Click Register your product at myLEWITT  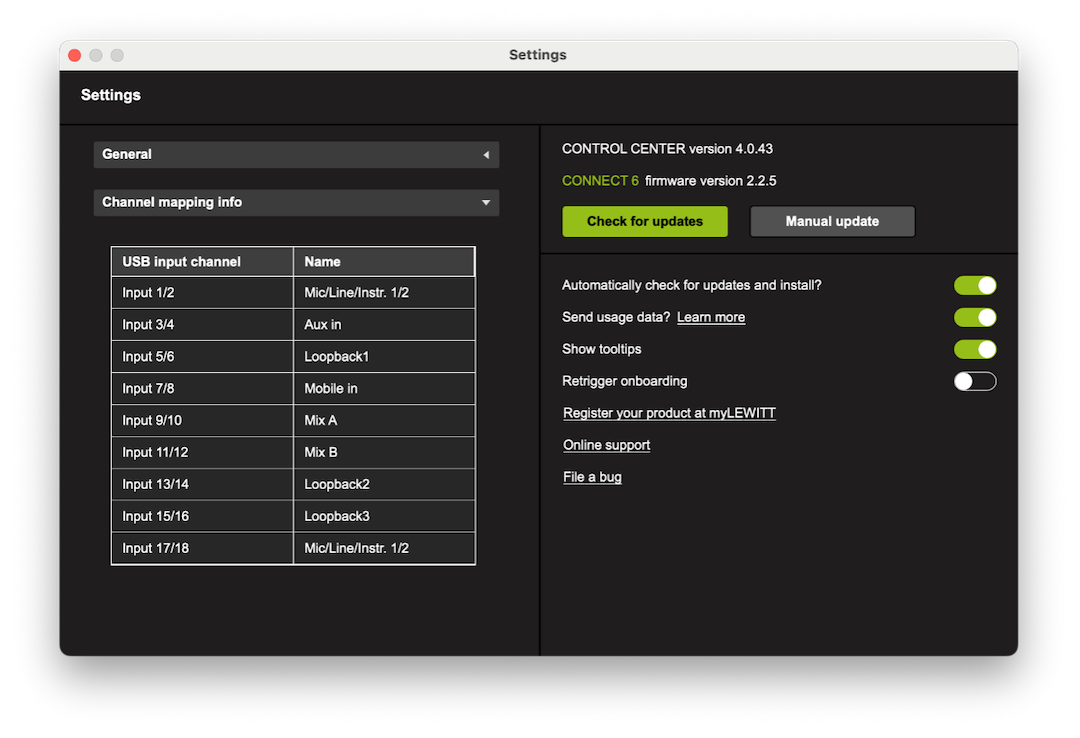[x=669, y=412]
